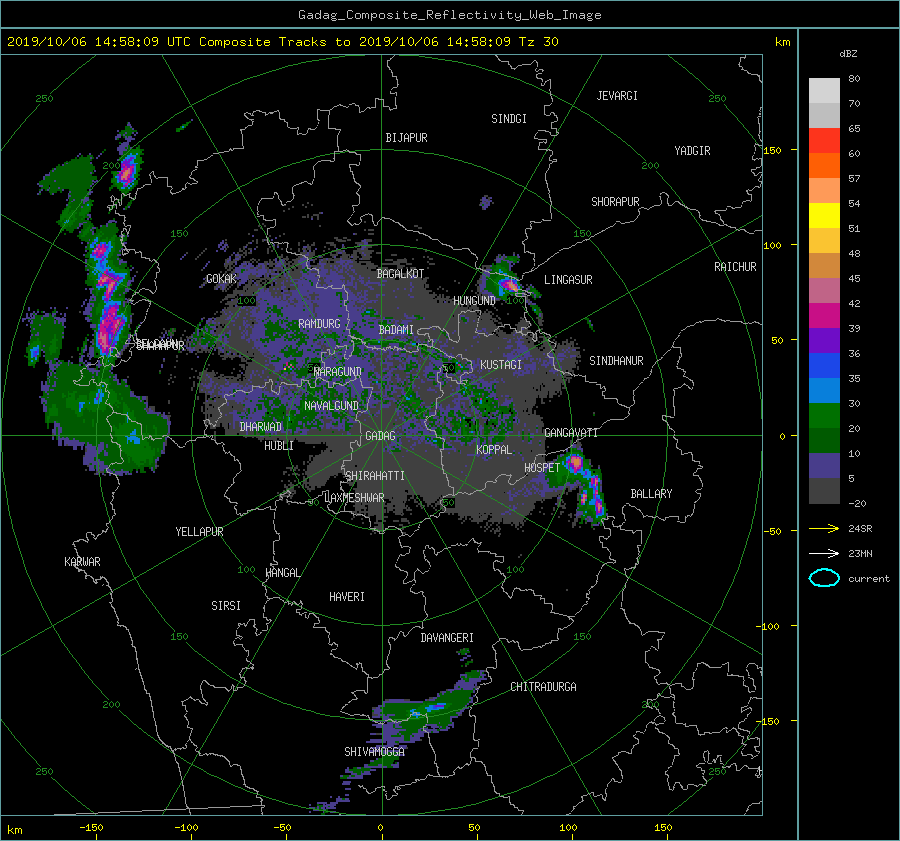The height and width of the screenshot is (841, 900).
Task: Click the JEVARGI label
Action: click(617, 96)
